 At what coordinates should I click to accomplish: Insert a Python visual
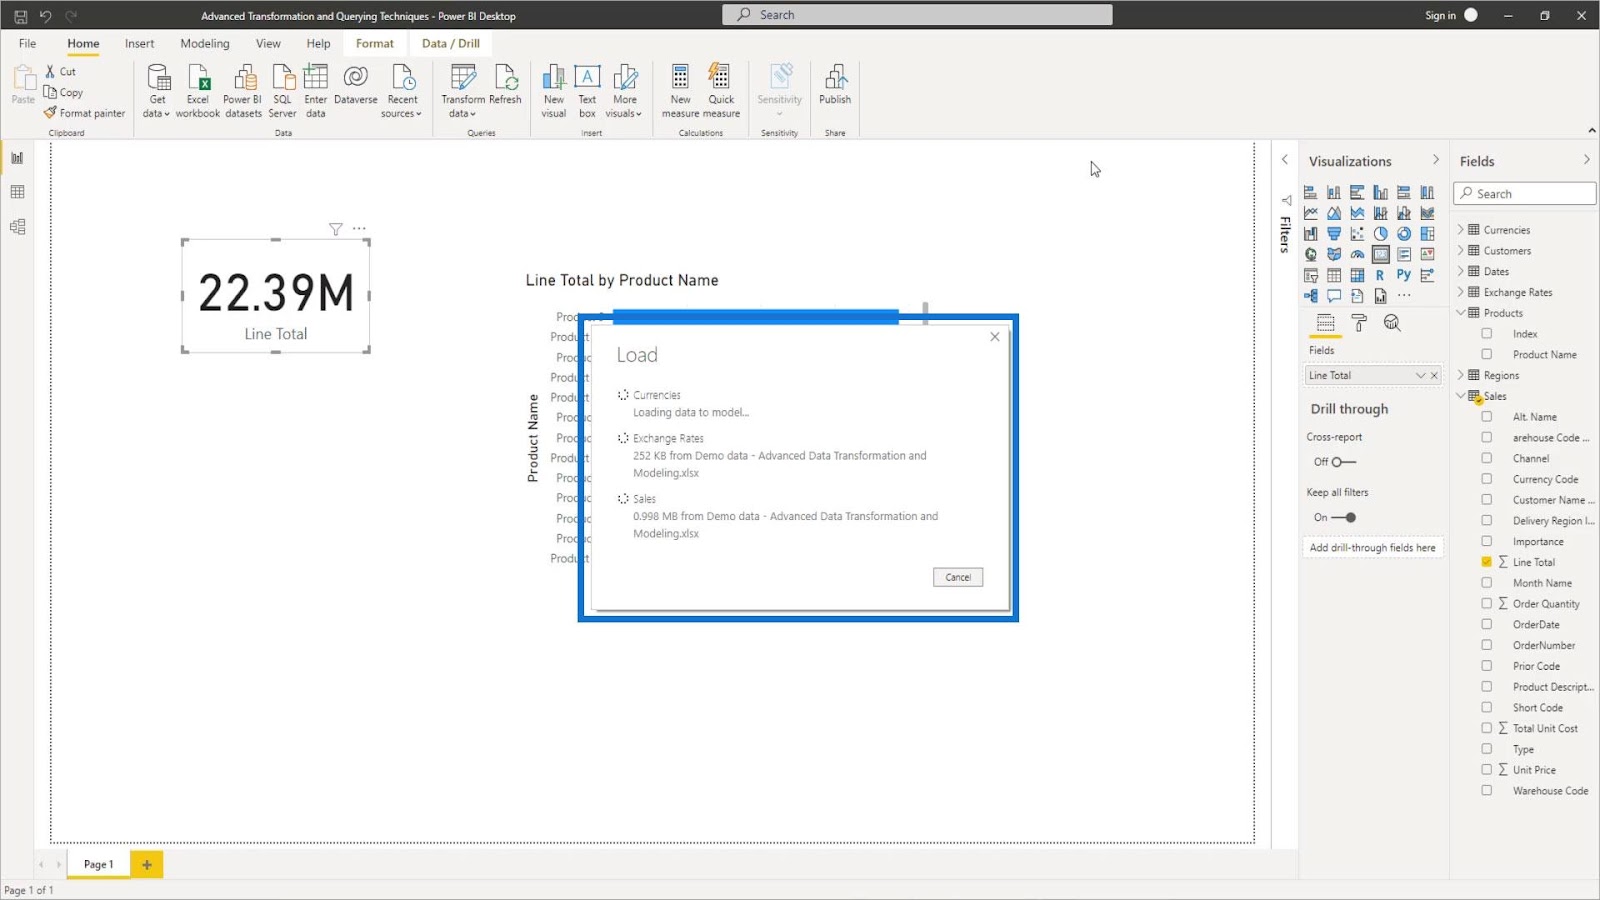pyautogui.click(x=1404, y=275)
